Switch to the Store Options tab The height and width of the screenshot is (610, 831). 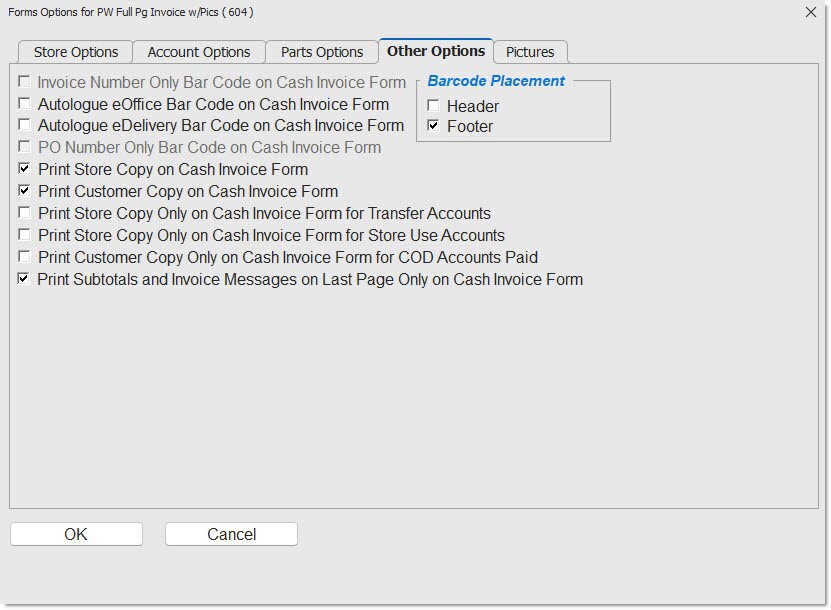click(x=76, y=52)
